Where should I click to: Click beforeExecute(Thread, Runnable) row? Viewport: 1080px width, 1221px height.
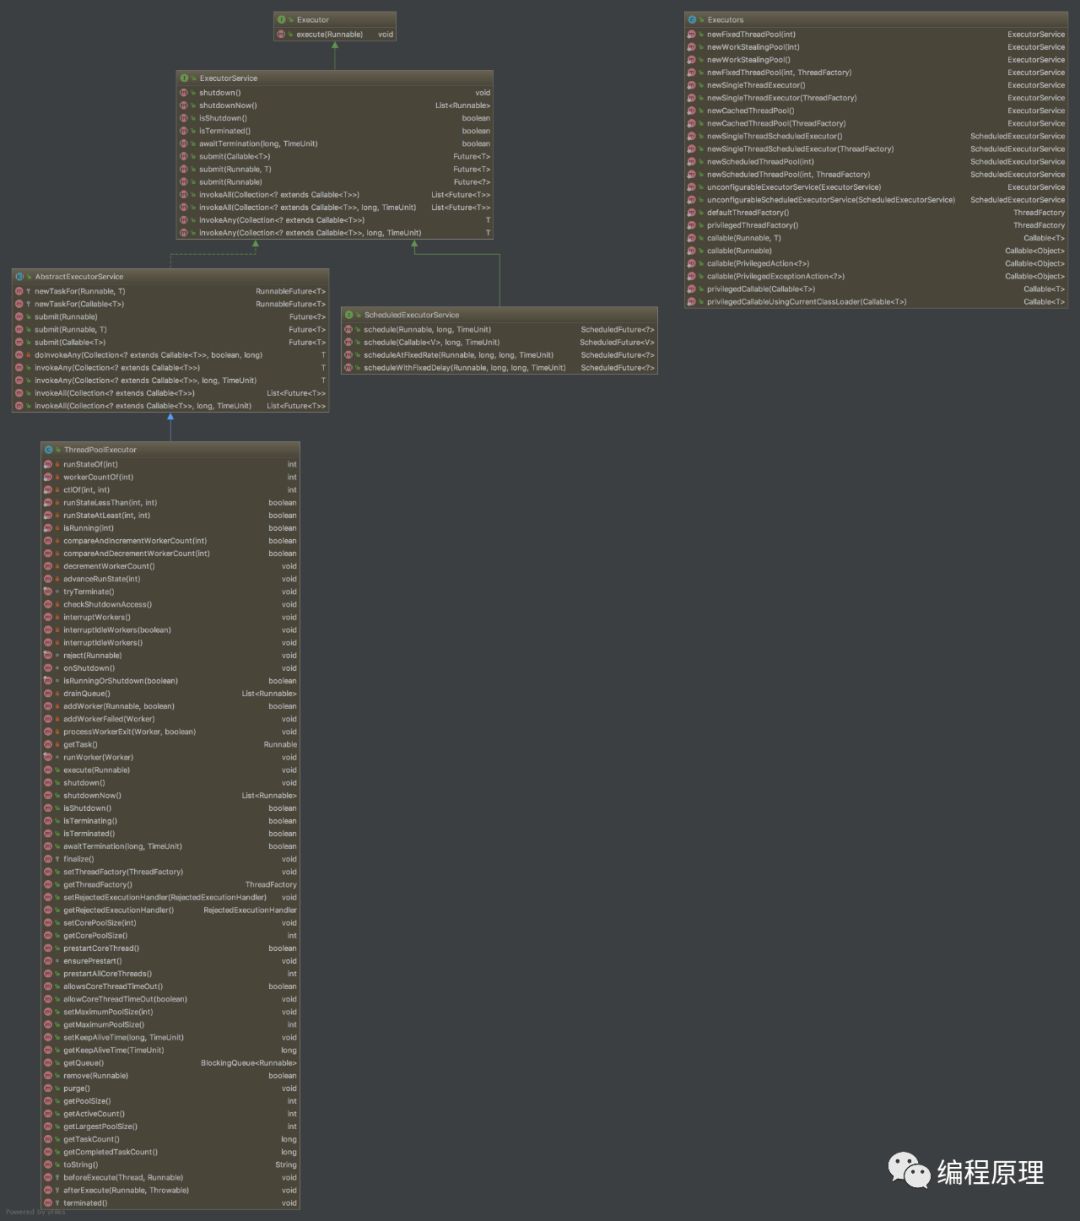pyautogui.click(x=170, y=1178)
